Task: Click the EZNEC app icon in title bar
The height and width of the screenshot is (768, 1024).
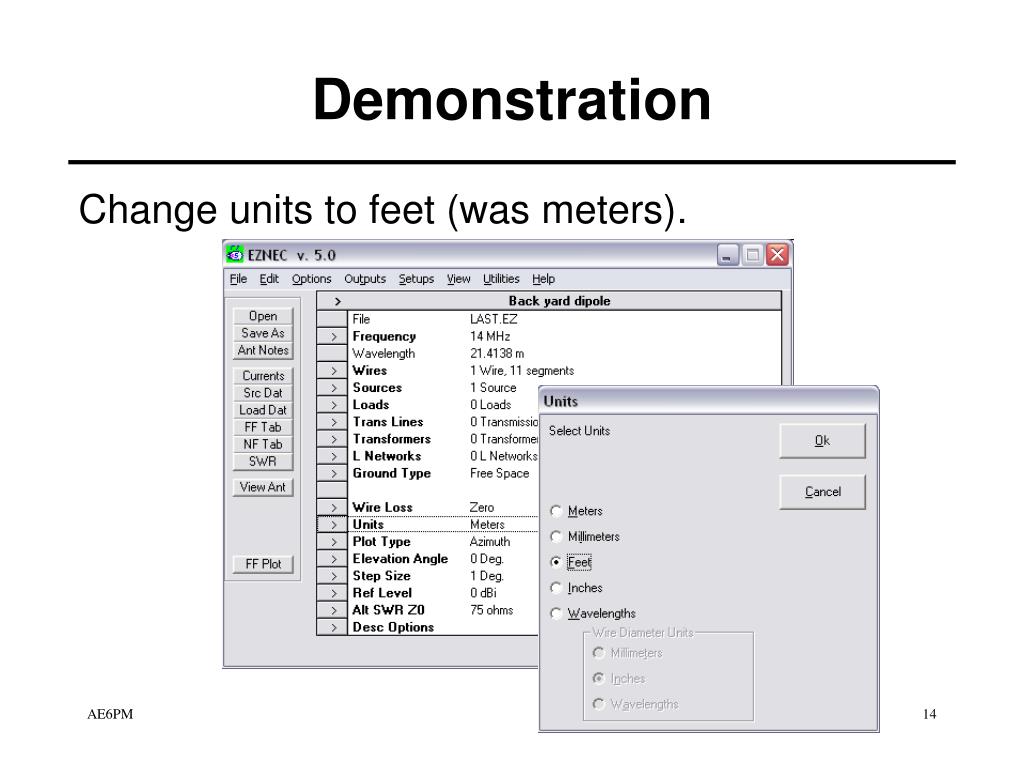Action: click(x=234, y=255)
